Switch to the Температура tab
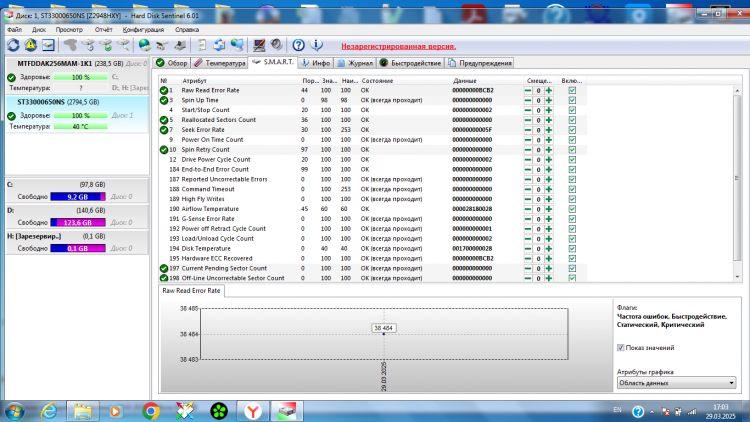 (220, 63)
